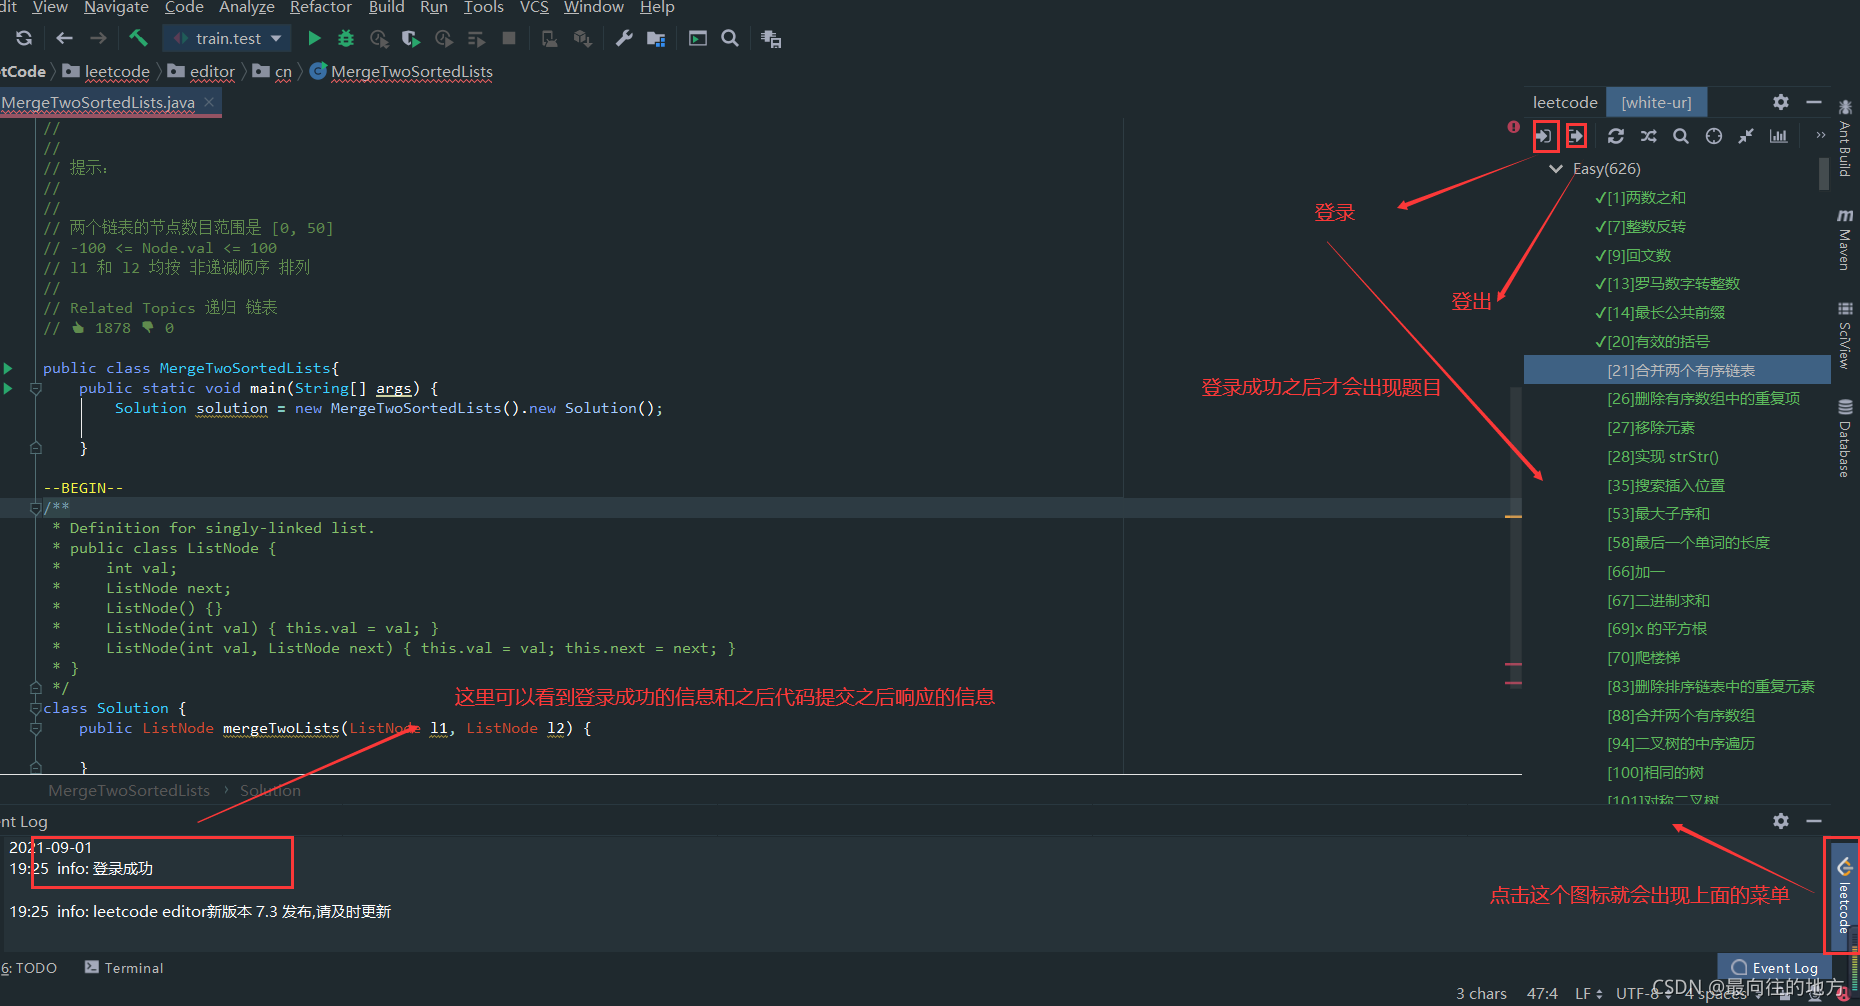Pick a random question with the shuffle icon

[1649, 136]
